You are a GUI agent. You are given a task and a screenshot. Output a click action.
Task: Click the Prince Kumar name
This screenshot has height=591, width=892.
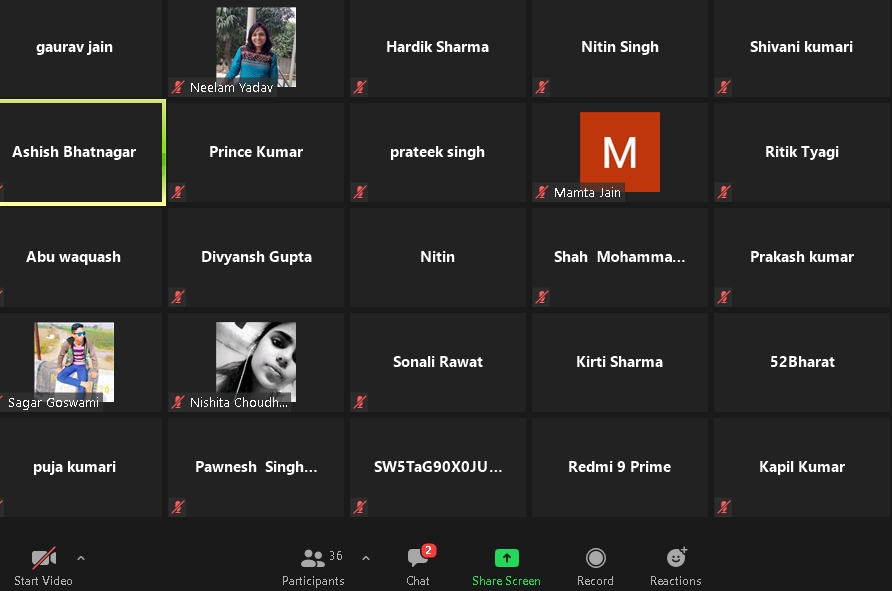[x=256, y=152]
